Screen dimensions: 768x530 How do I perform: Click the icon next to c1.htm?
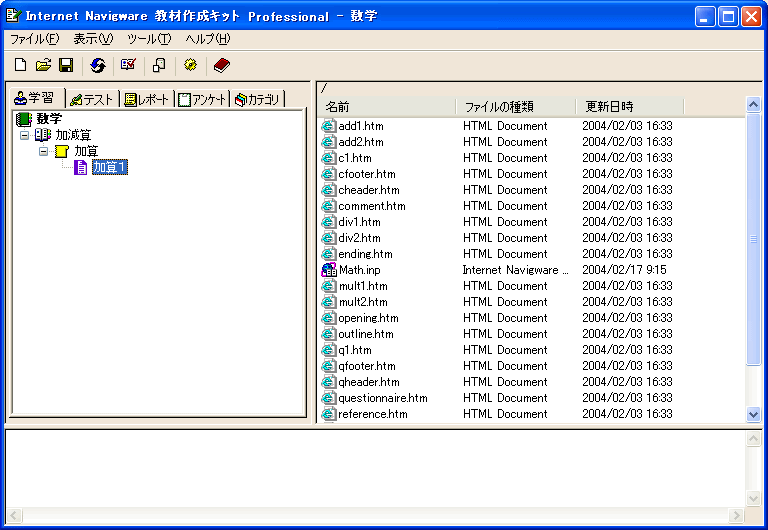[328, 158]
